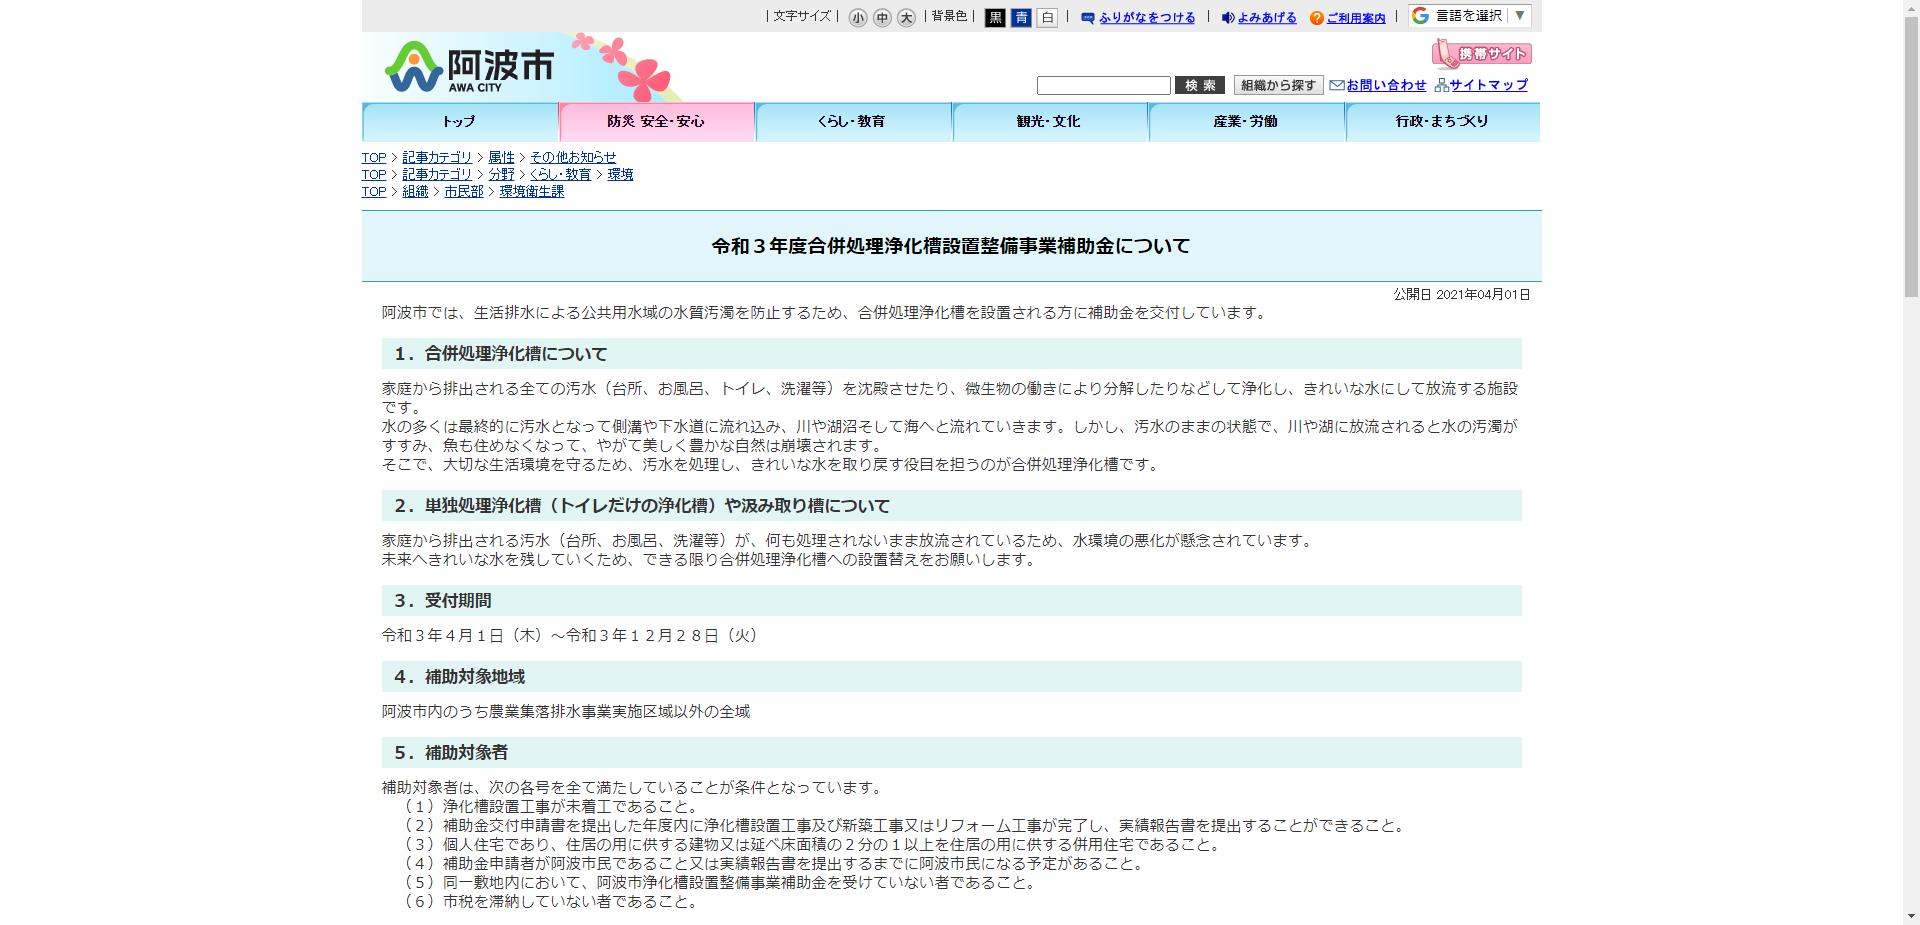
Task: Set background color to 白
Action: coord(1047,18)
